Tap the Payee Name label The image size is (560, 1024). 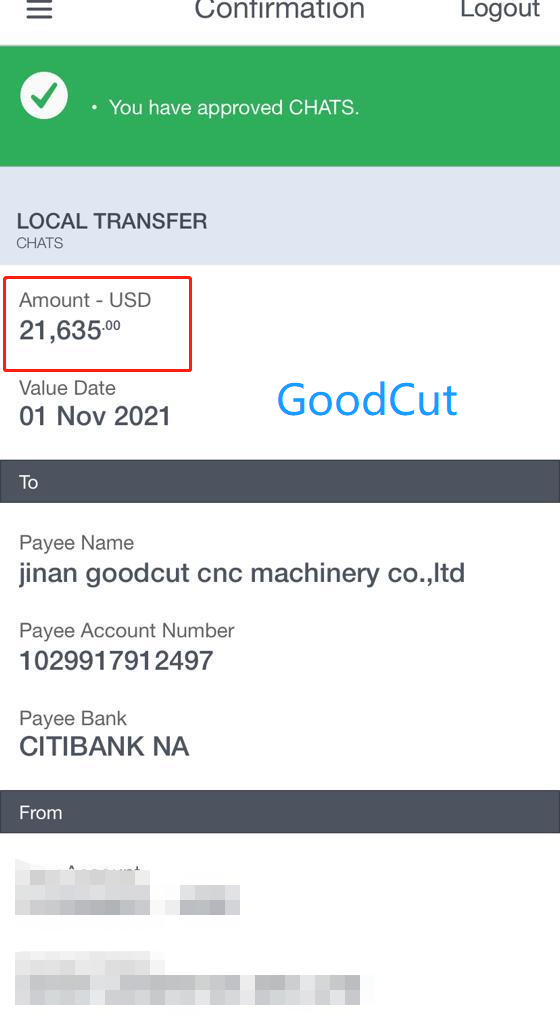click(x=76, y=543)
